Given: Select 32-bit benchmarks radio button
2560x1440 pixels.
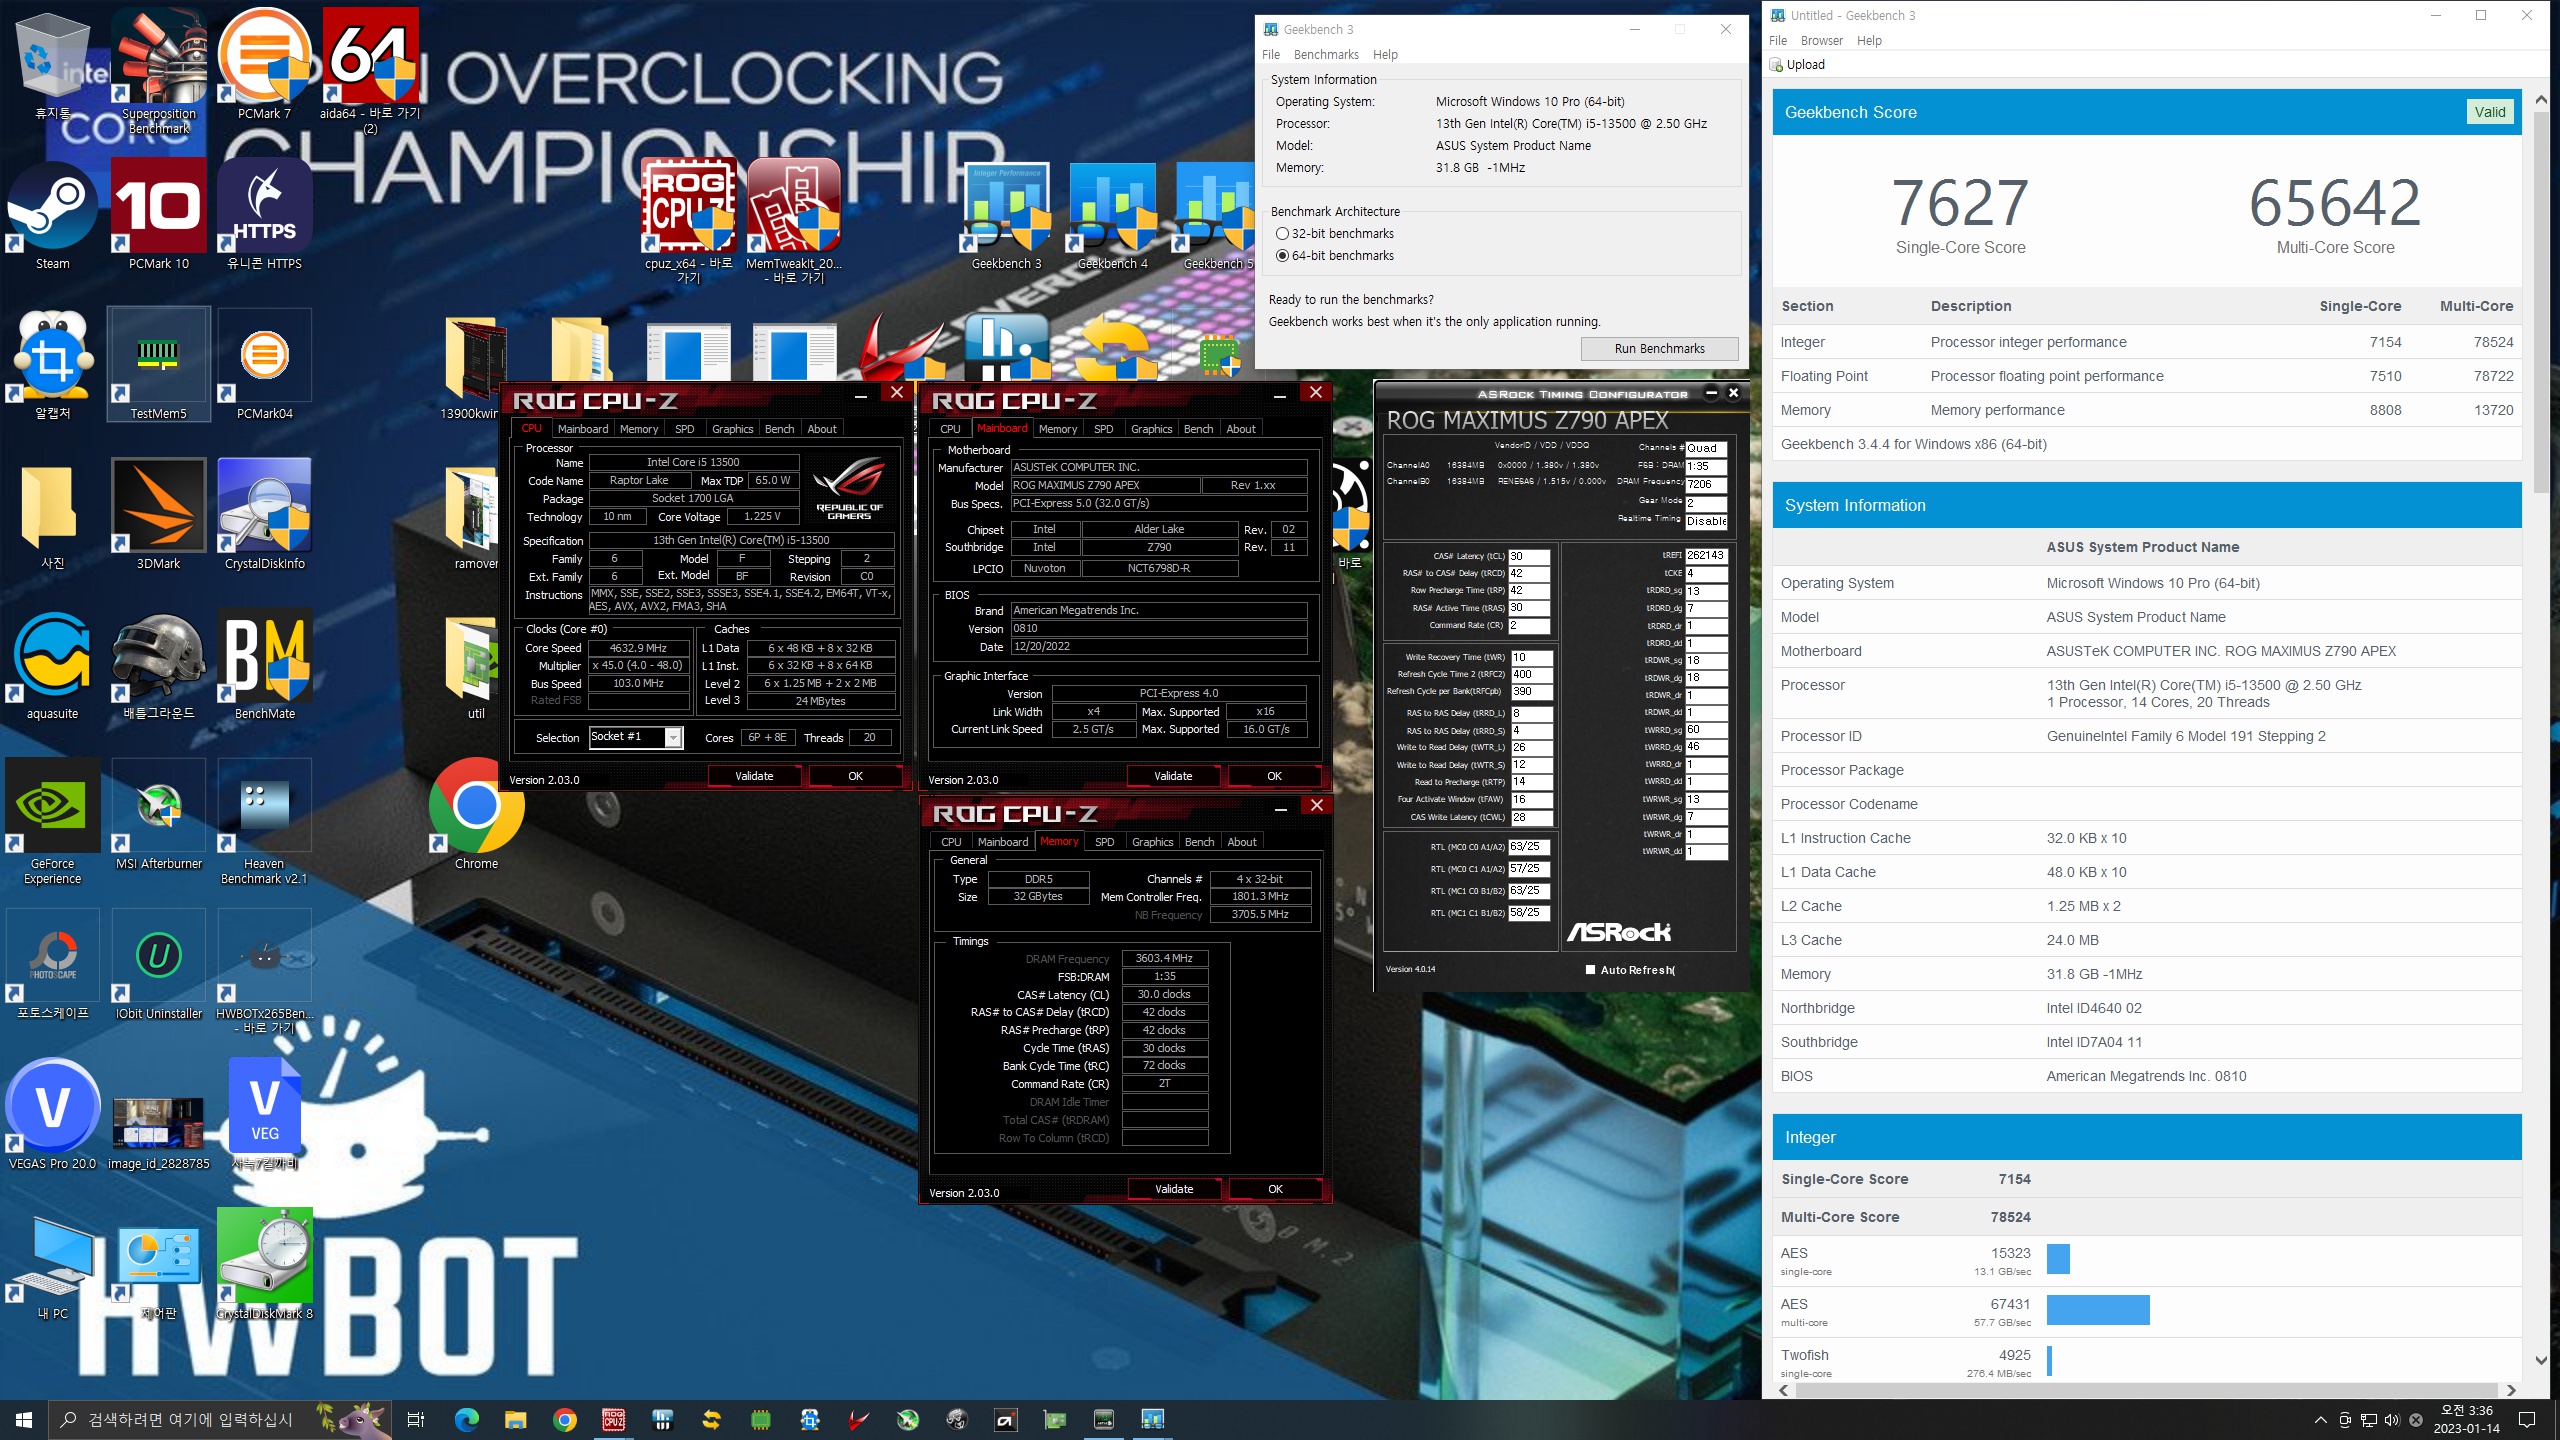Looking at the screenshot, I should point(1282,233).
